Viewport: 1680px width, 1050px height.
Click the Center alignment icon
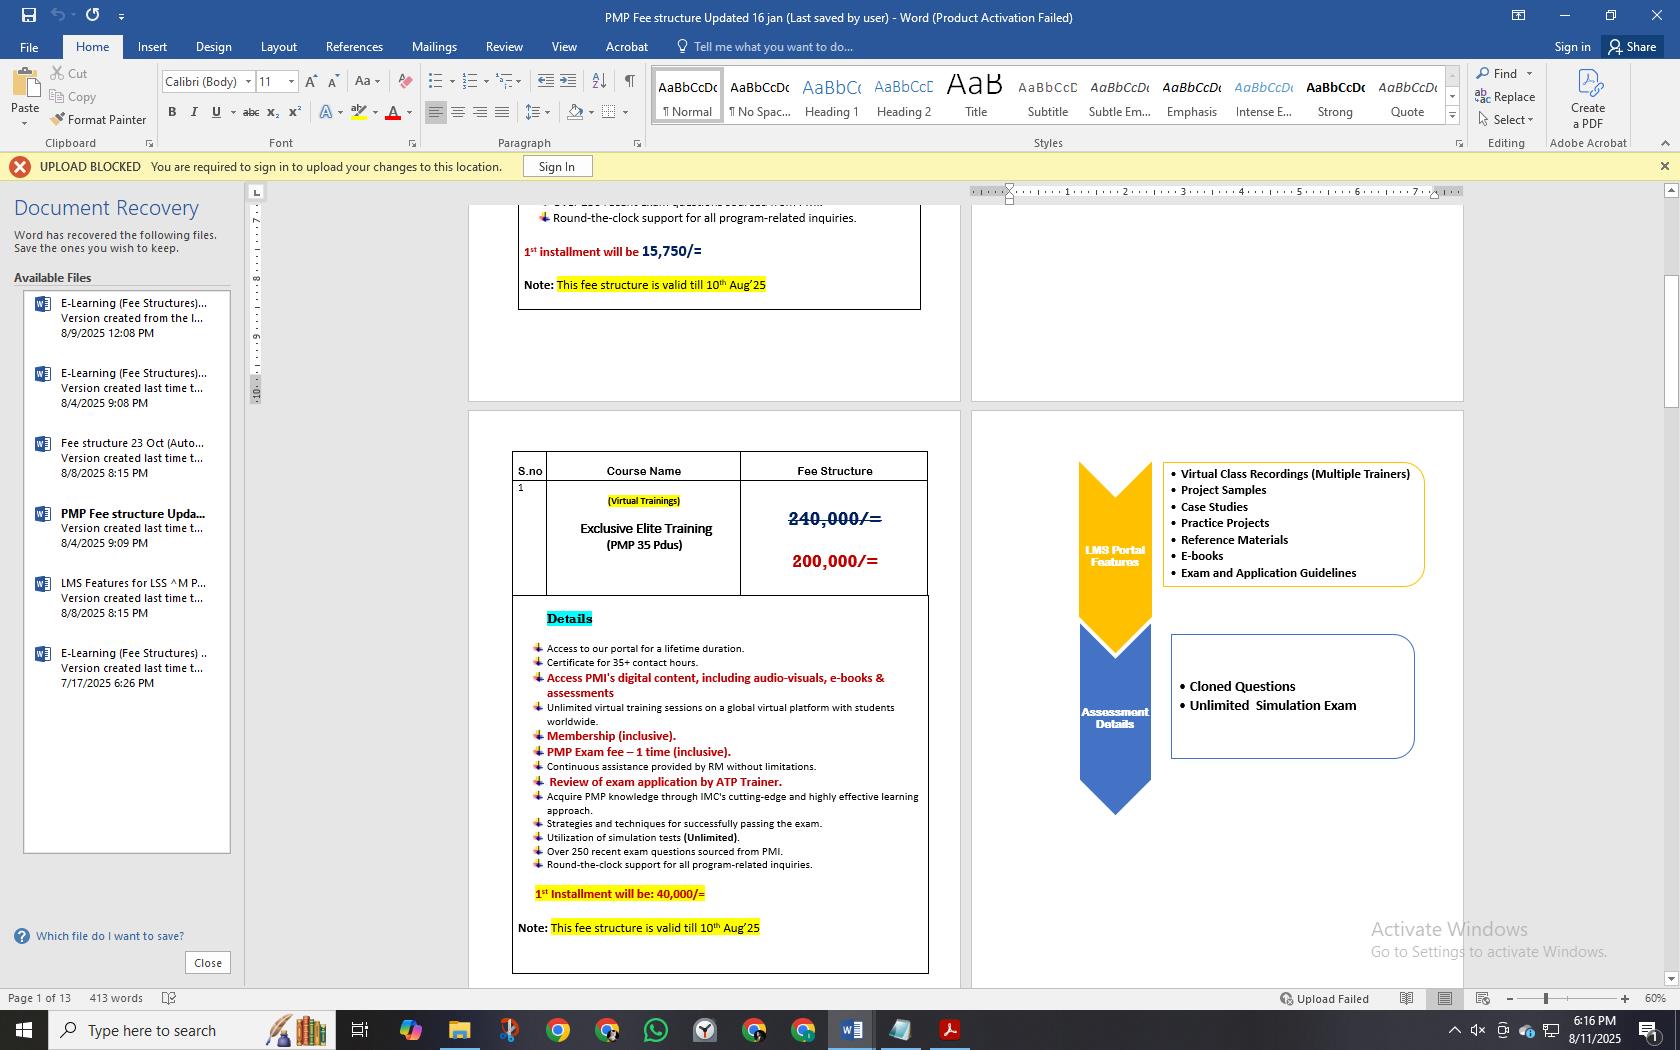[x=458, y=113]
